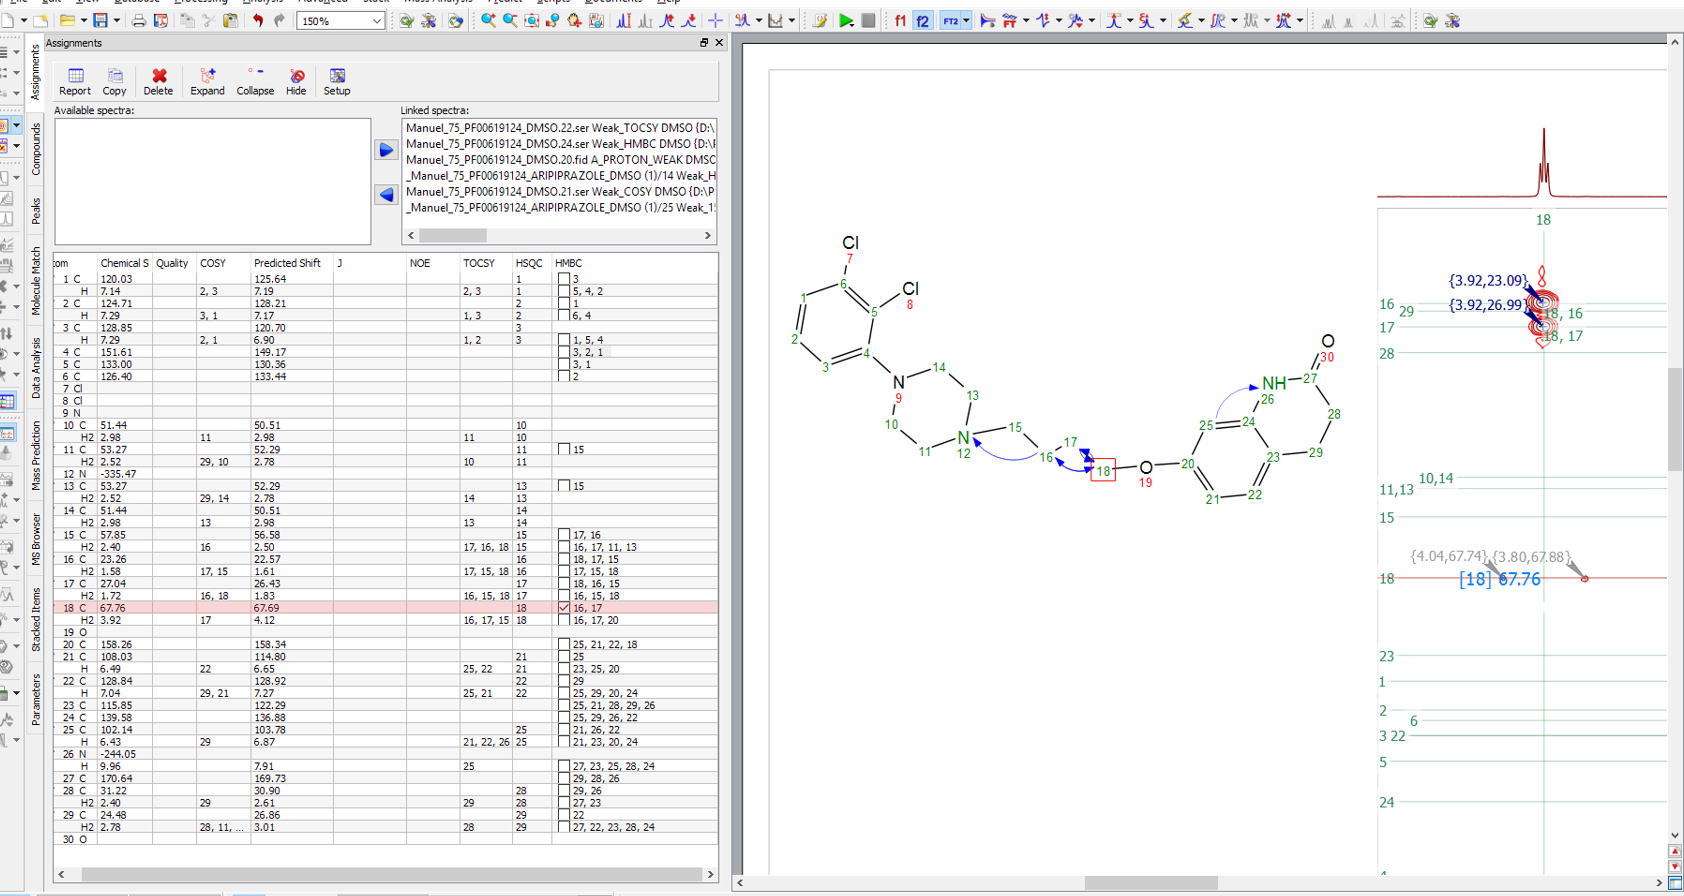The image size is (1684, 896).
Task: Tick HMBC checkbox in row 4 C
Action: point(564,352)
